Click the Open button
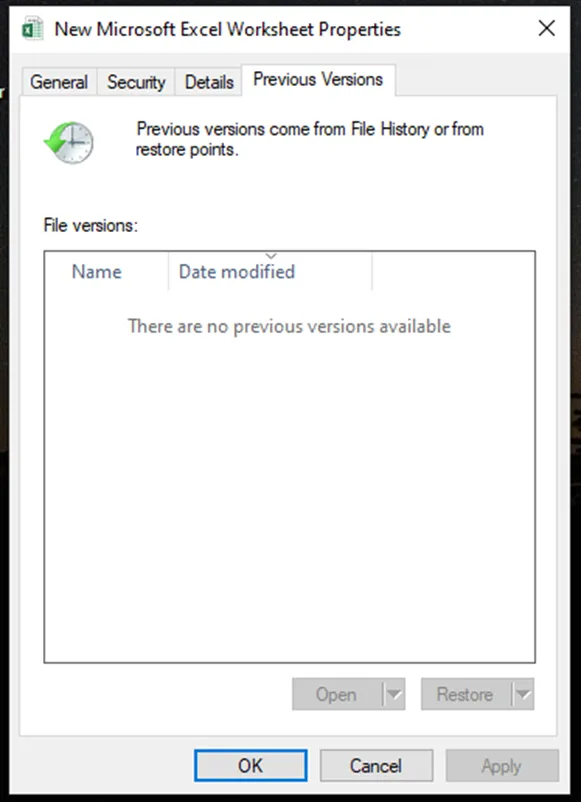This screenshot has height=802, width=581. tap(337, 694)
